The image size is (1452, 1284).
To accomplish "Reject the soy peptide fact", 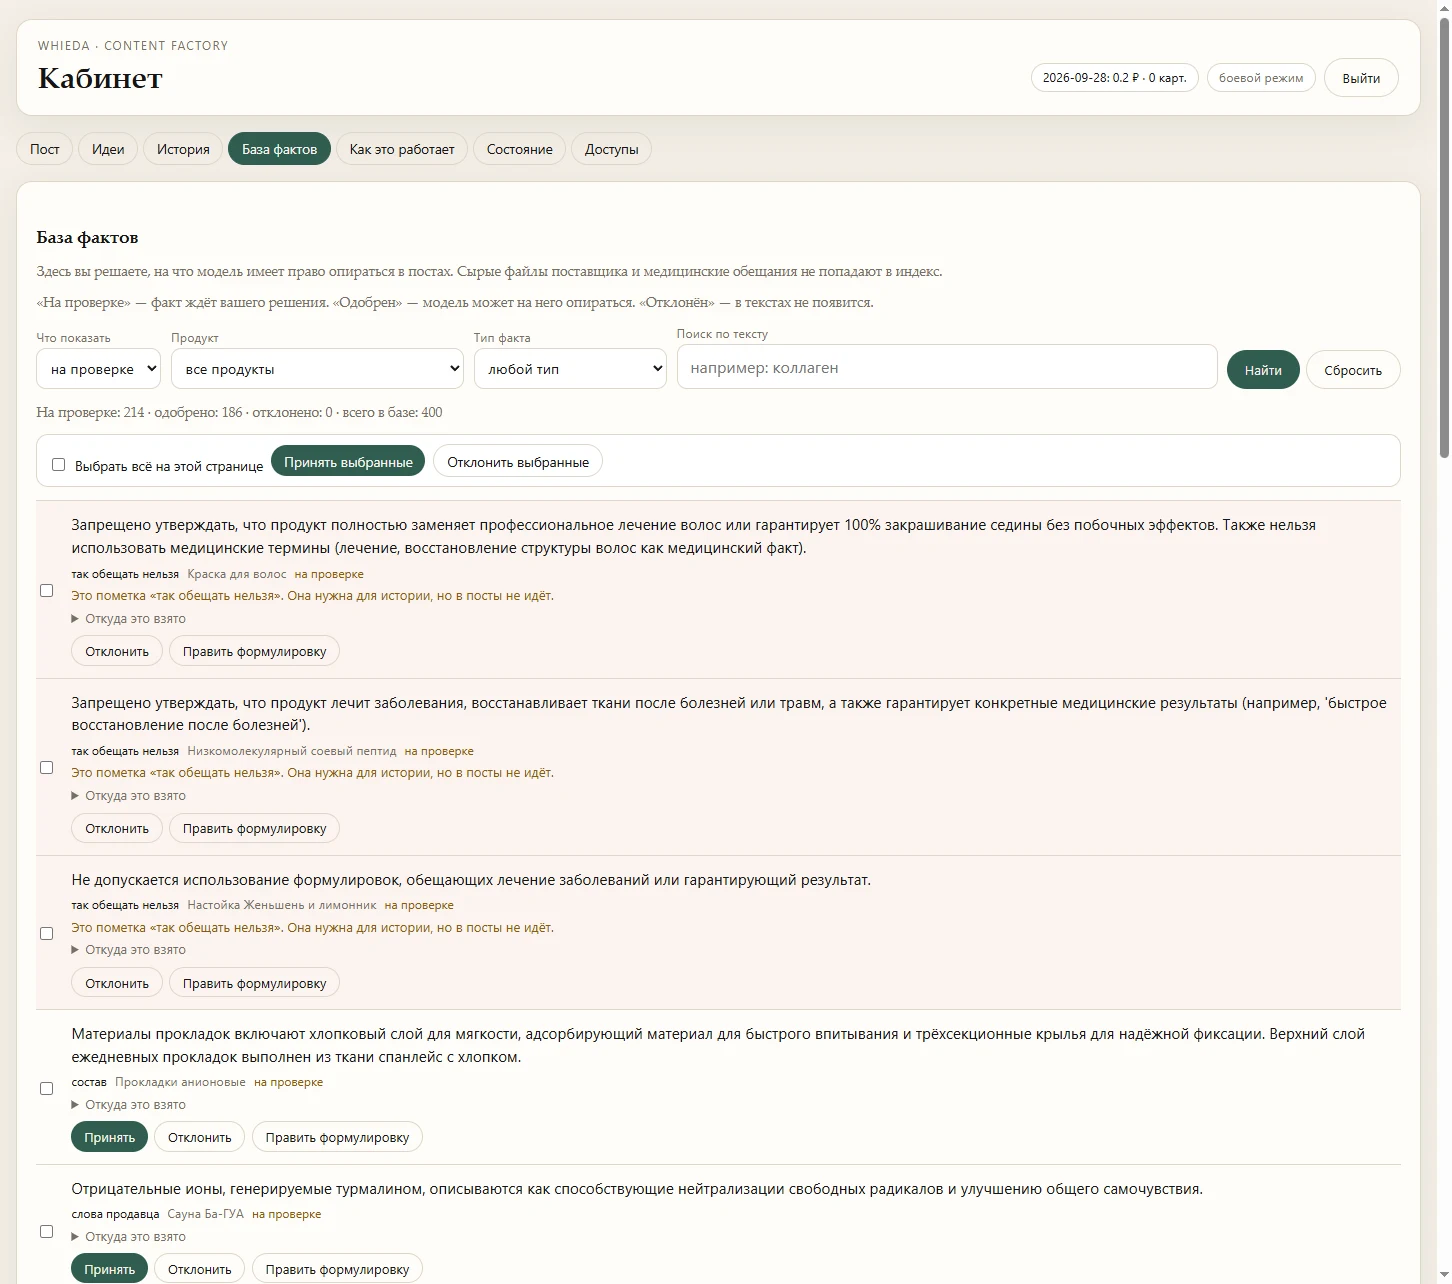I will 117,828.
